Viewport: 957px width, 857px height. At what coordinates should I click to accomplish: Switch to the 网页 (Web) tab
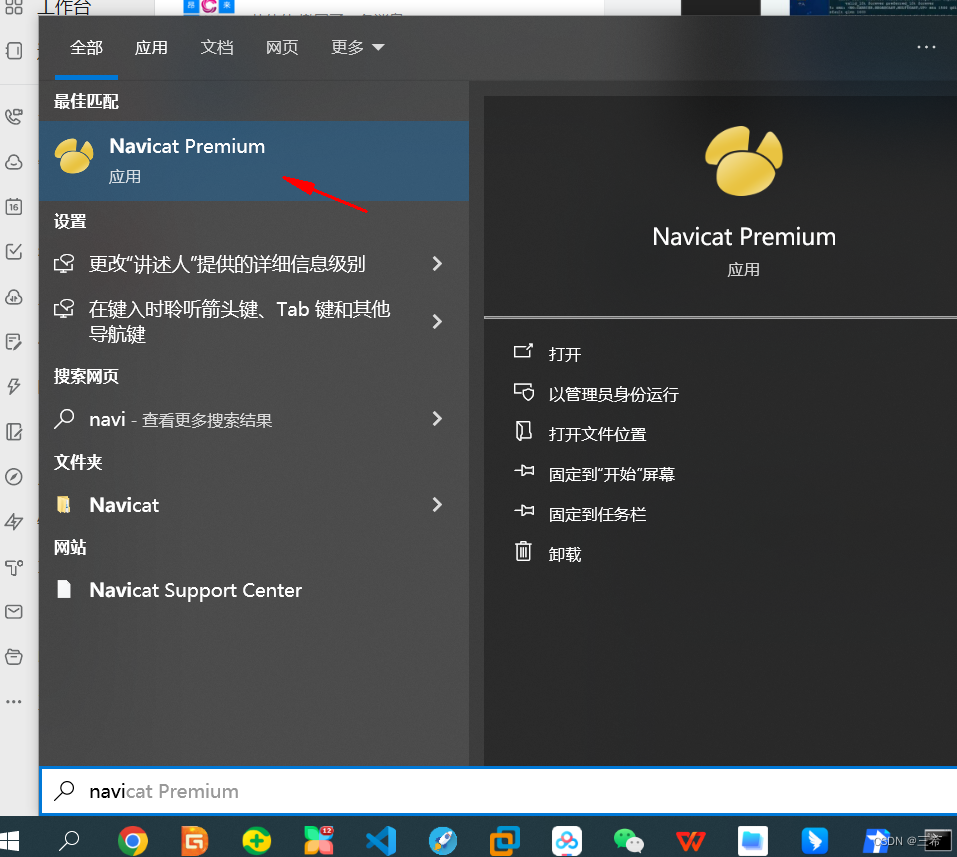[282, 48]
